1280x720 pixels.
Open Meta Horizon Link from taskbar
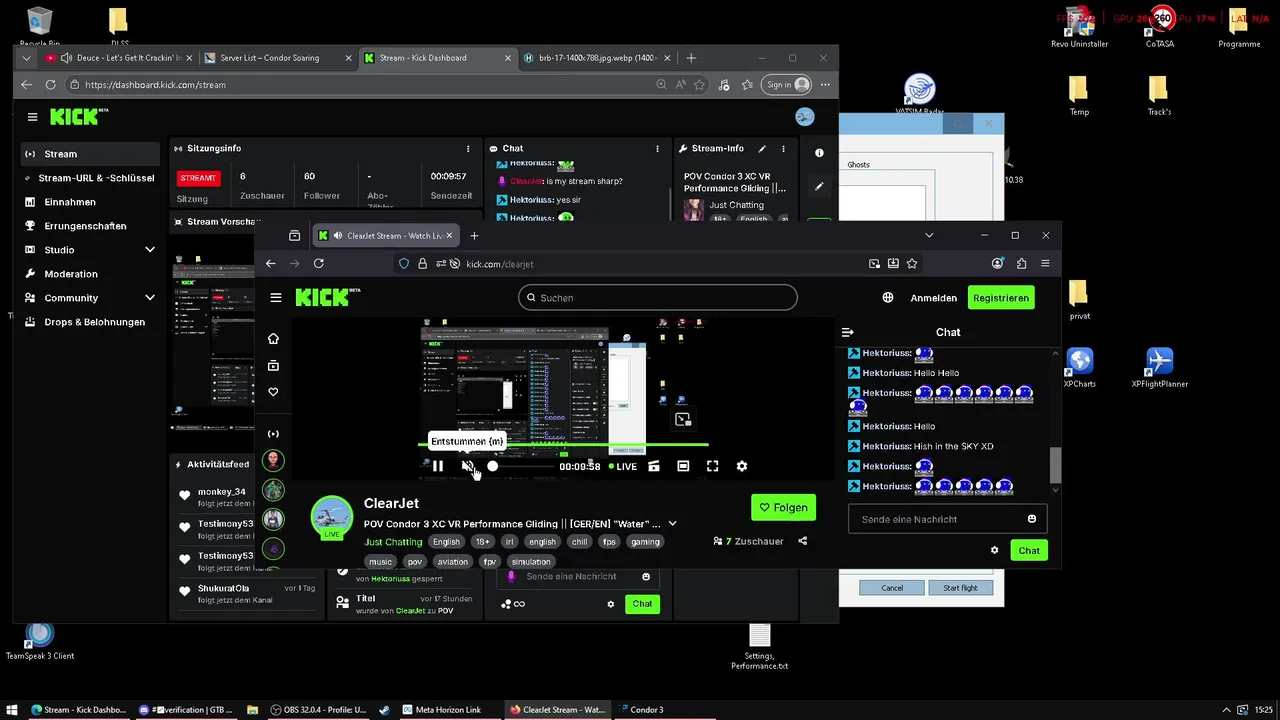point(442,710)
